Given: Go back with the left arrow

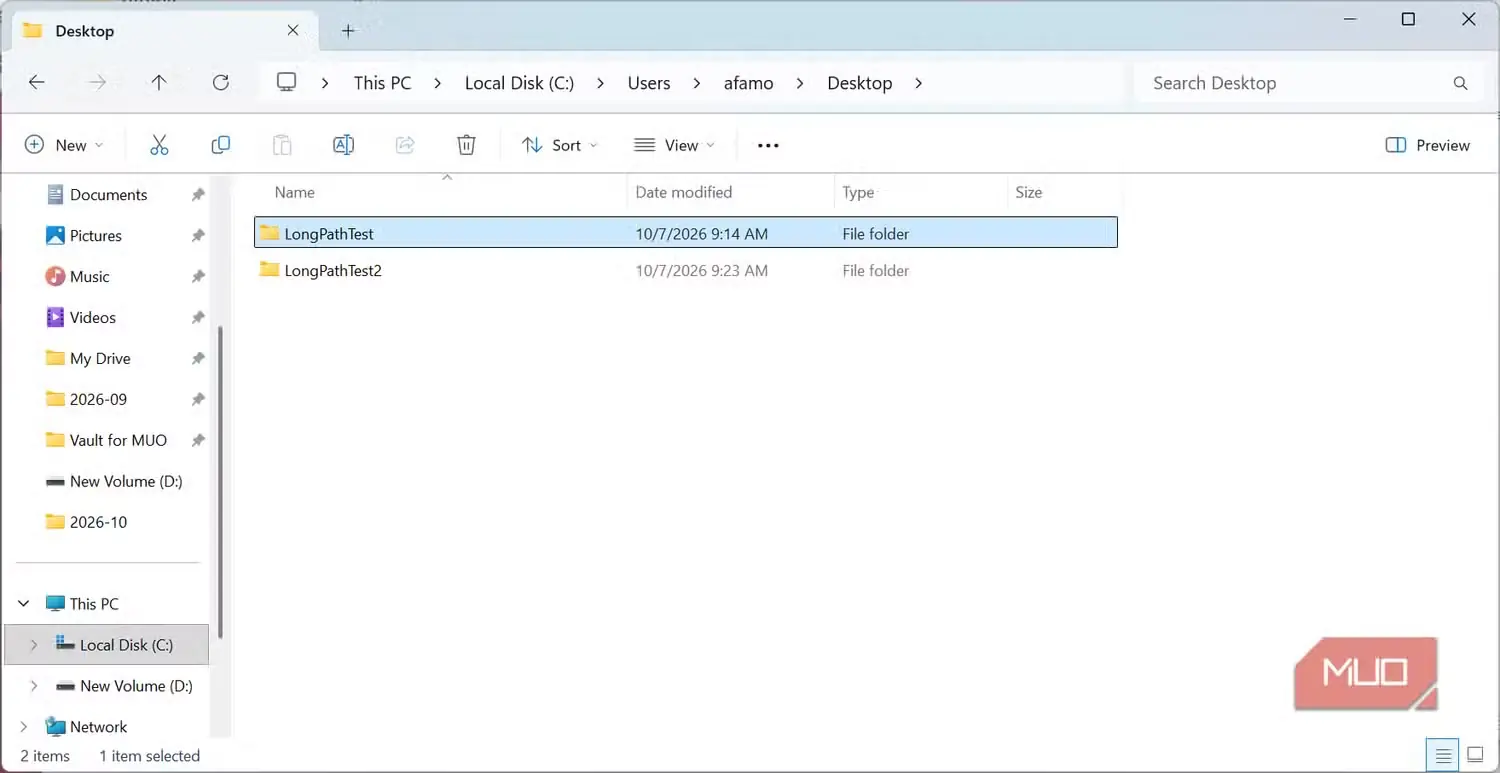Looking at the screenshot, I should pyautogui.click(x=37, y=83).
